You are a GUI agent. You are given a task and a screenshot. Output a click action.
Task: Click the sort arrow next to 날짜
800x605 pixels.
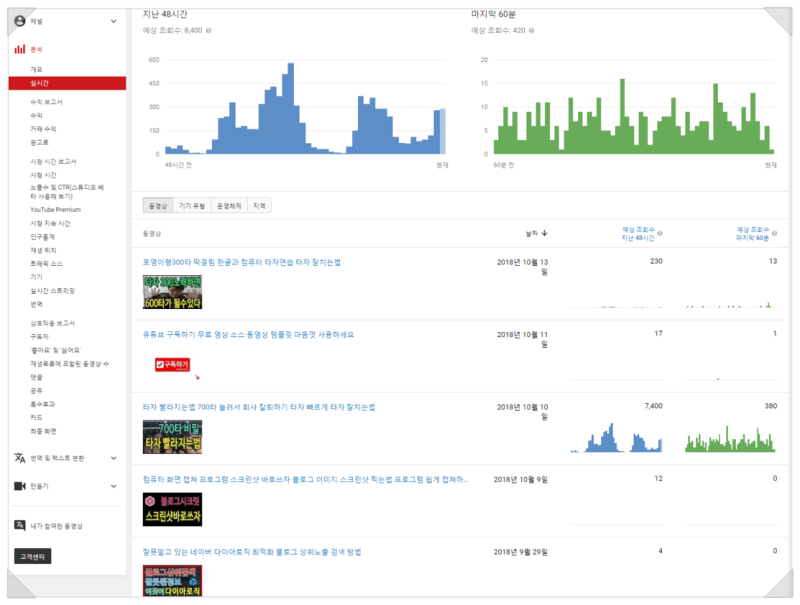point(544,233)
